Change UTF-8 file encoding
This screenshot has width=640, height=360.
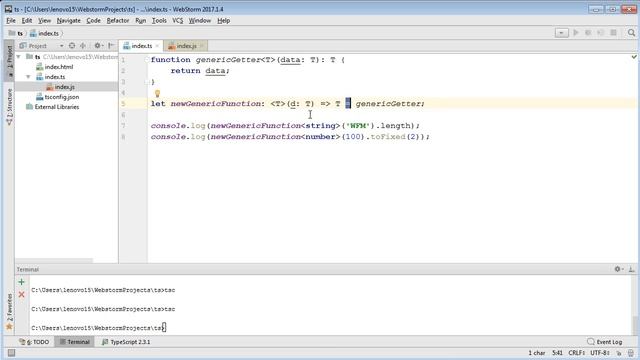click(x=600, y=353)
